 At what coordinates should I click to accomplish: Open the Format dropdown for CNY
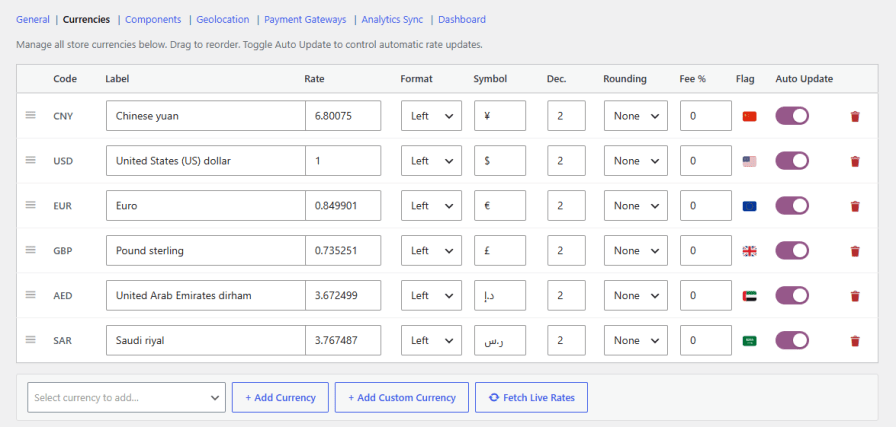point(431,116)
